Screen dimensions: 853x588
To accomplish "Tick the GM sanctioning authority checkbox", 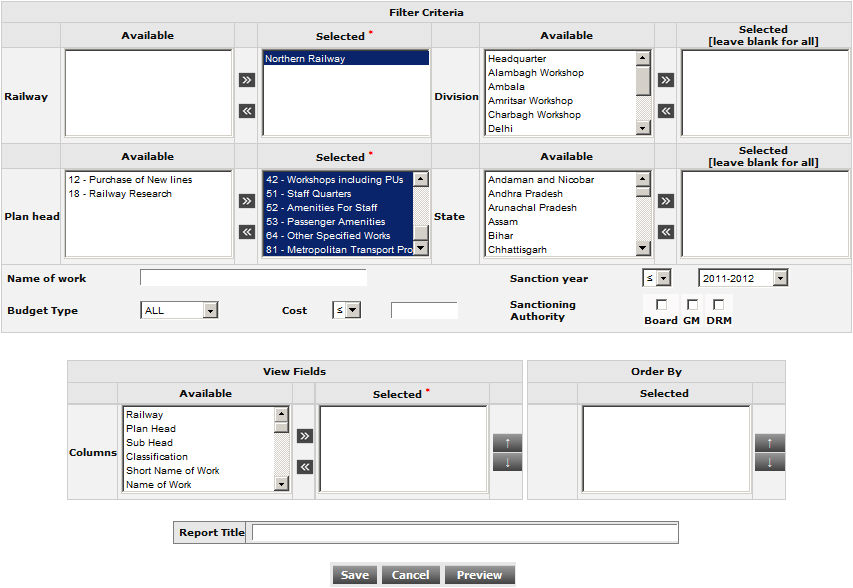I will tap(691, 304).
